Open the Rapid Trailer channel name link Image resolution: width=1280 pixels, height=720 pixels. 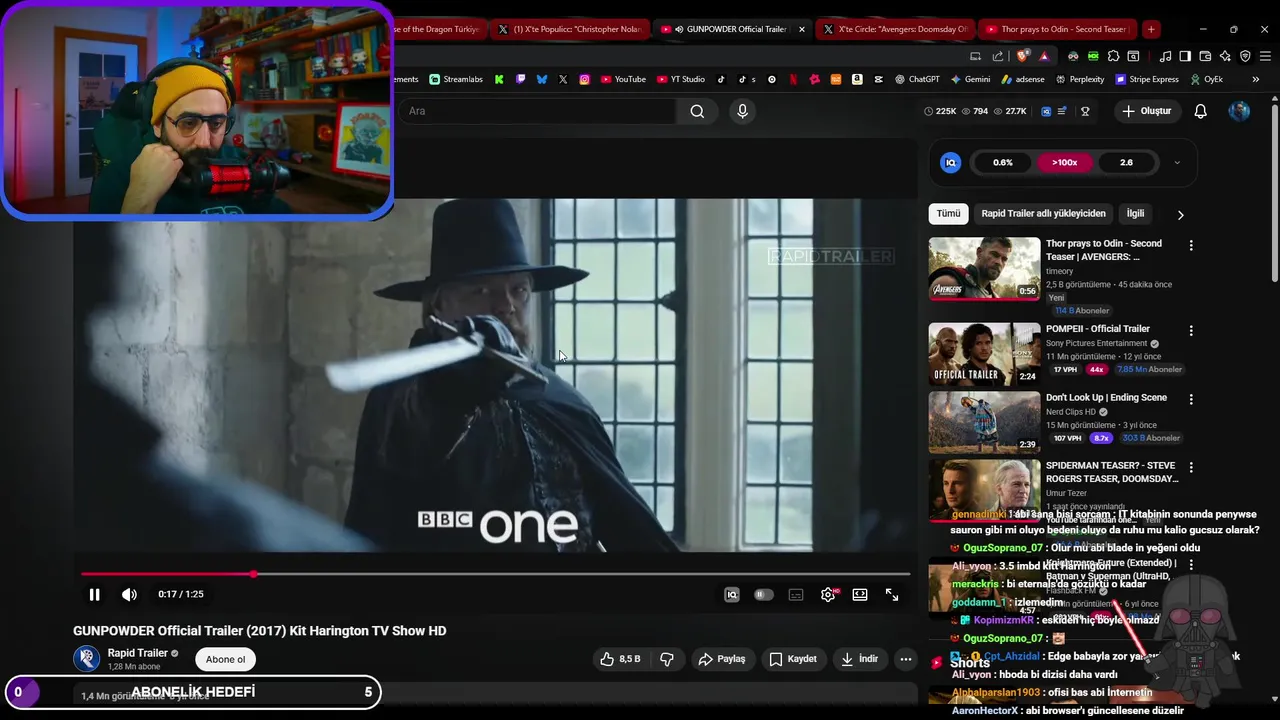coord(138,653)
